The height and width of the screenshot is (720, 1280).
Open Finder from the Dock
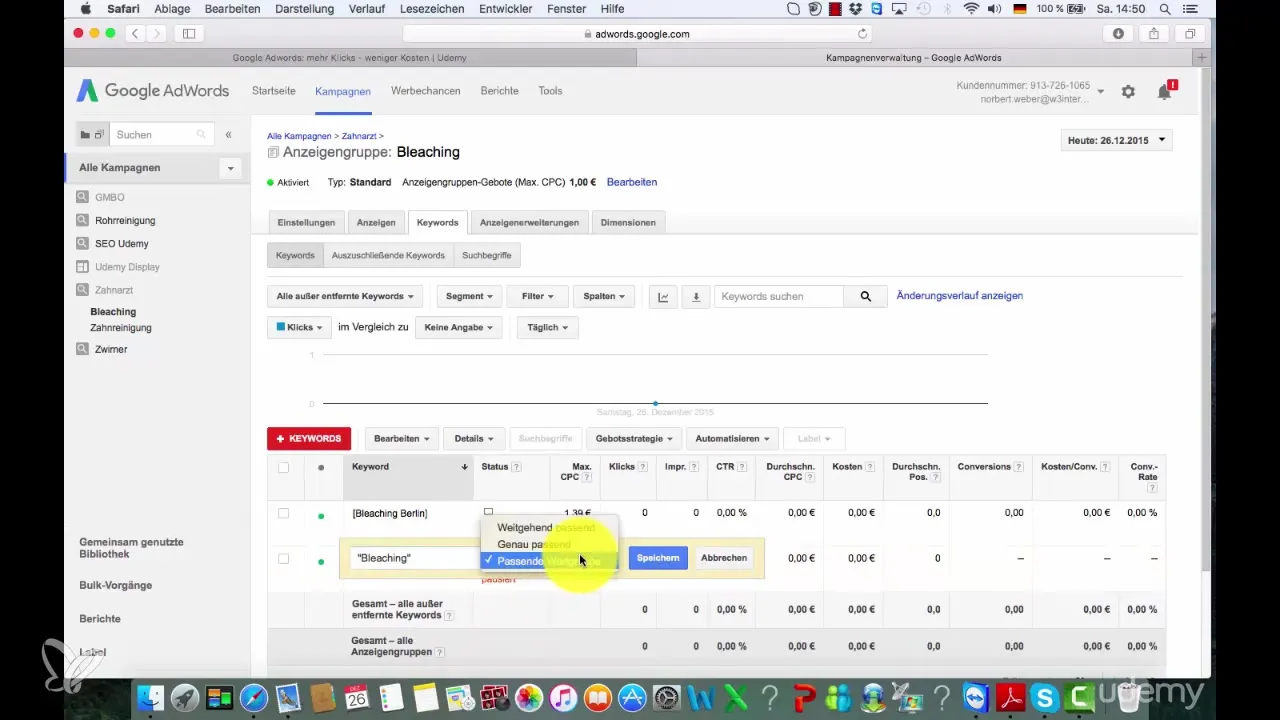[x=150, y=697]
